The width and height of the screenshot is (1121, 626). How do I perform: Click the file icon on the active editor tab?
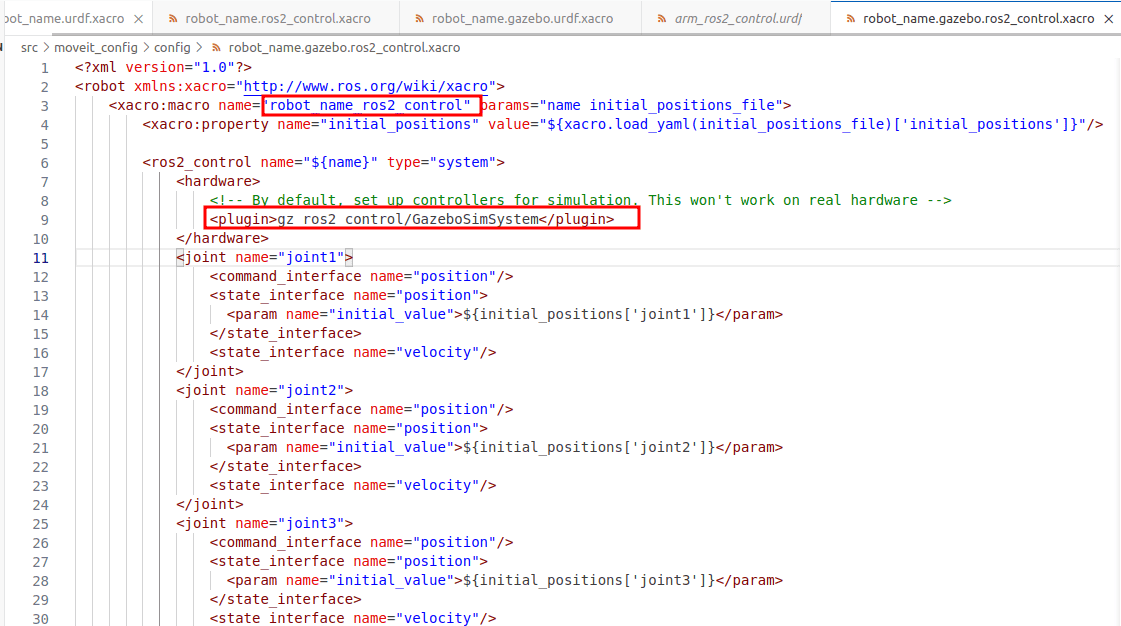click(x=849, y=19)
